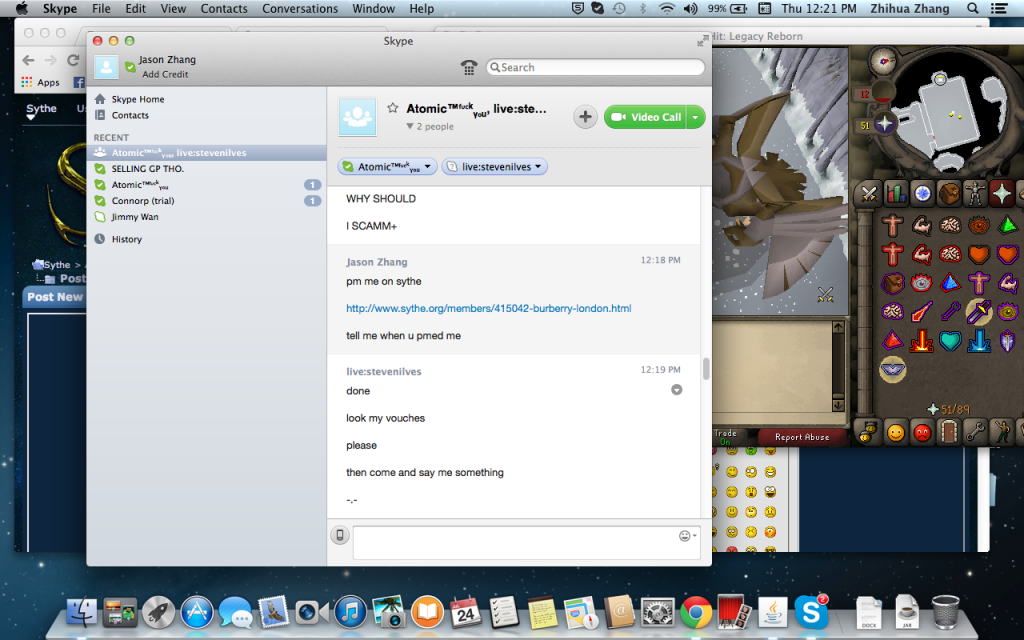The image size is (1024, 640).
Task: Click Add Credit under Jason Zhang
Action: (165, 74)
